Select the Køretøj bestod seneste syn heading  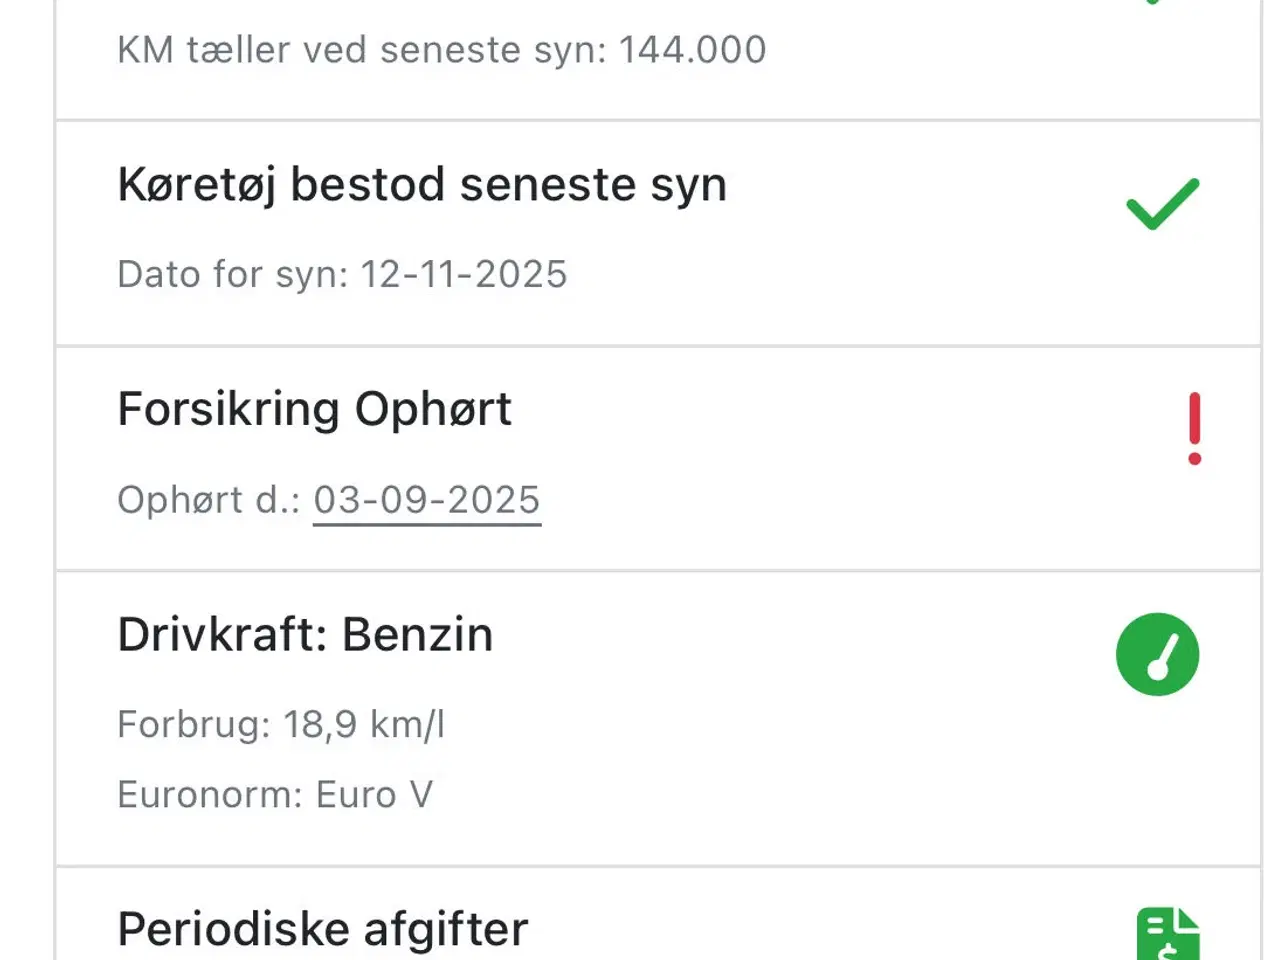[421, 185]
